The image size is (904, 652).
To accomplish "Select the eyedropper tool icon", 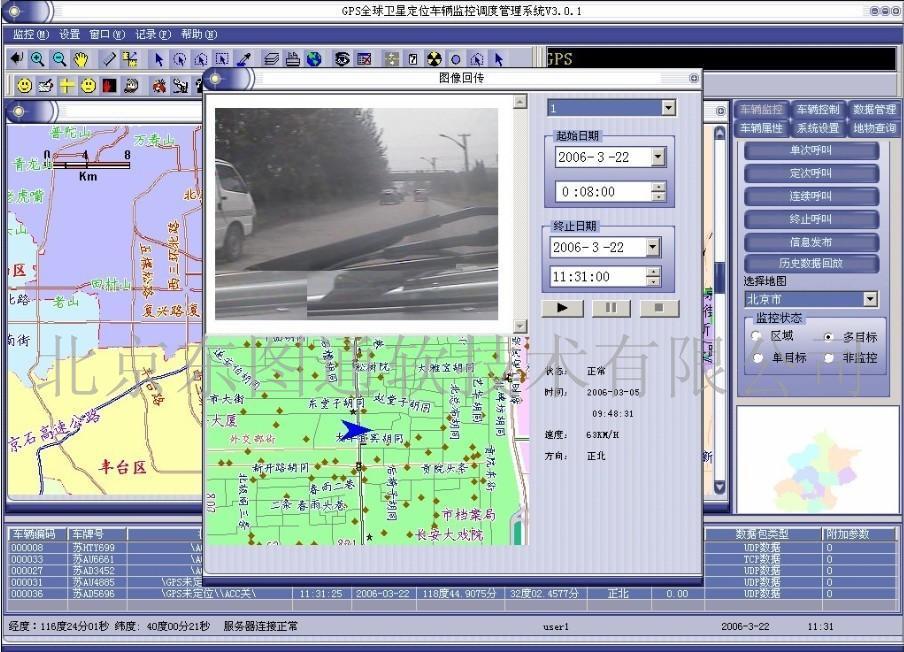I will click(x=244, y=59).
